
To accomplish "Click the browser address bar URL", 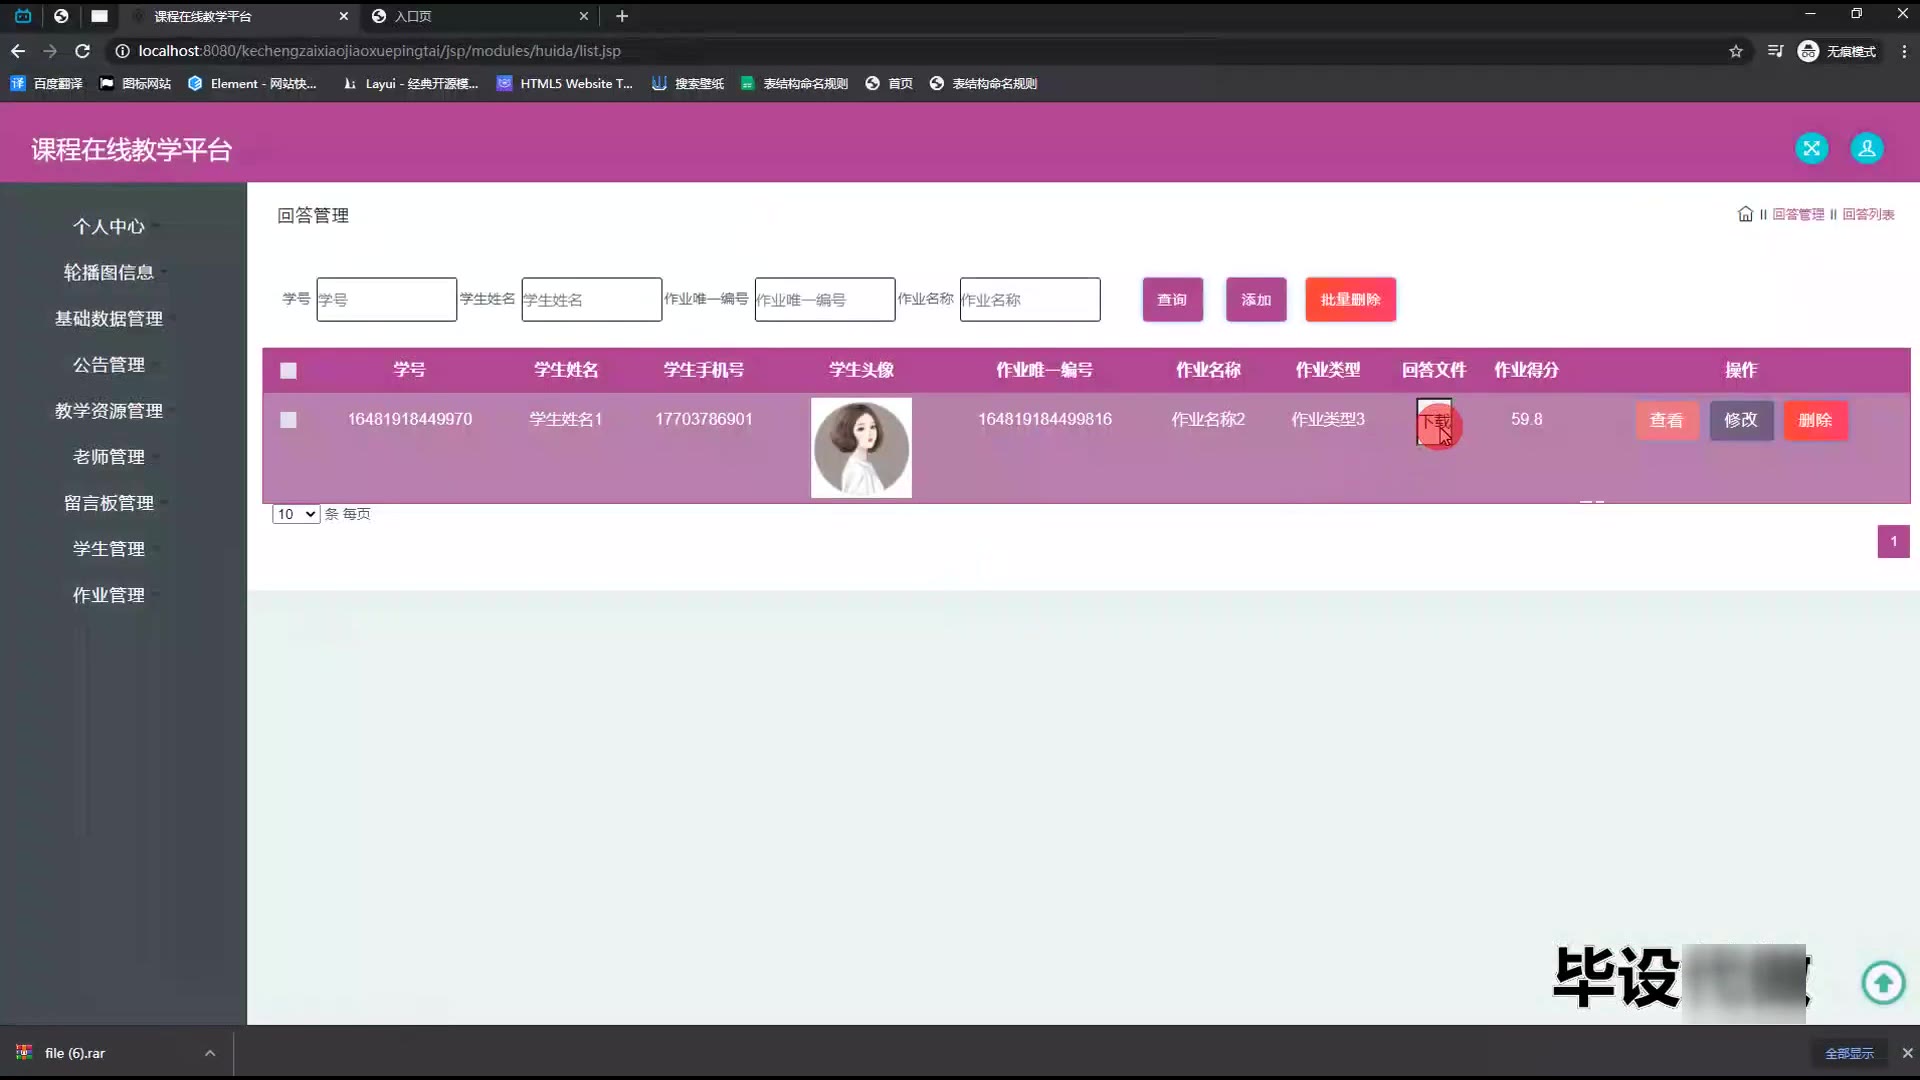I will [x=379, y=51].
